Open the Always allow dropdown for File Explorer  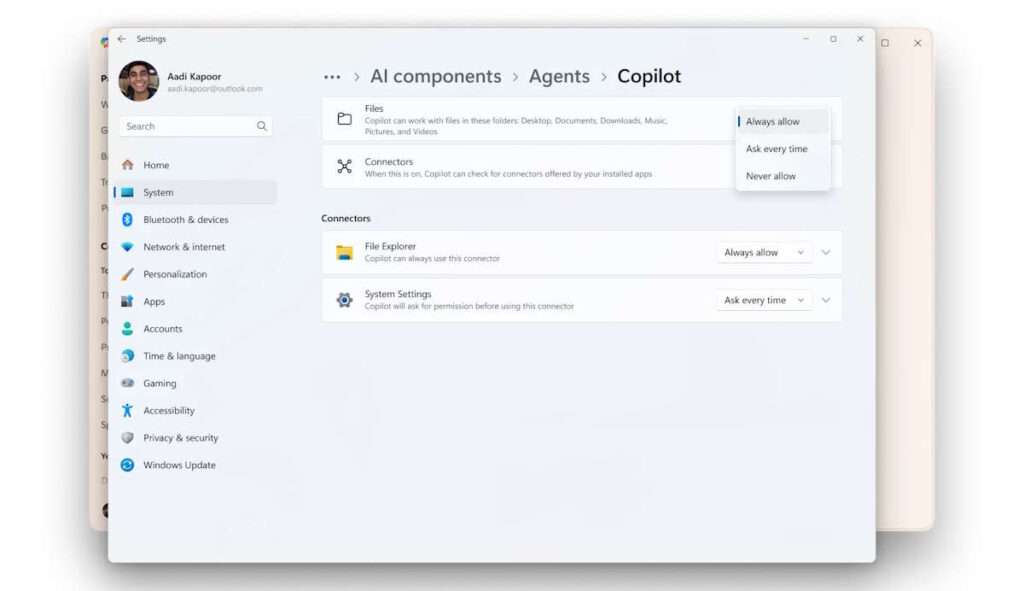point(763,252)
